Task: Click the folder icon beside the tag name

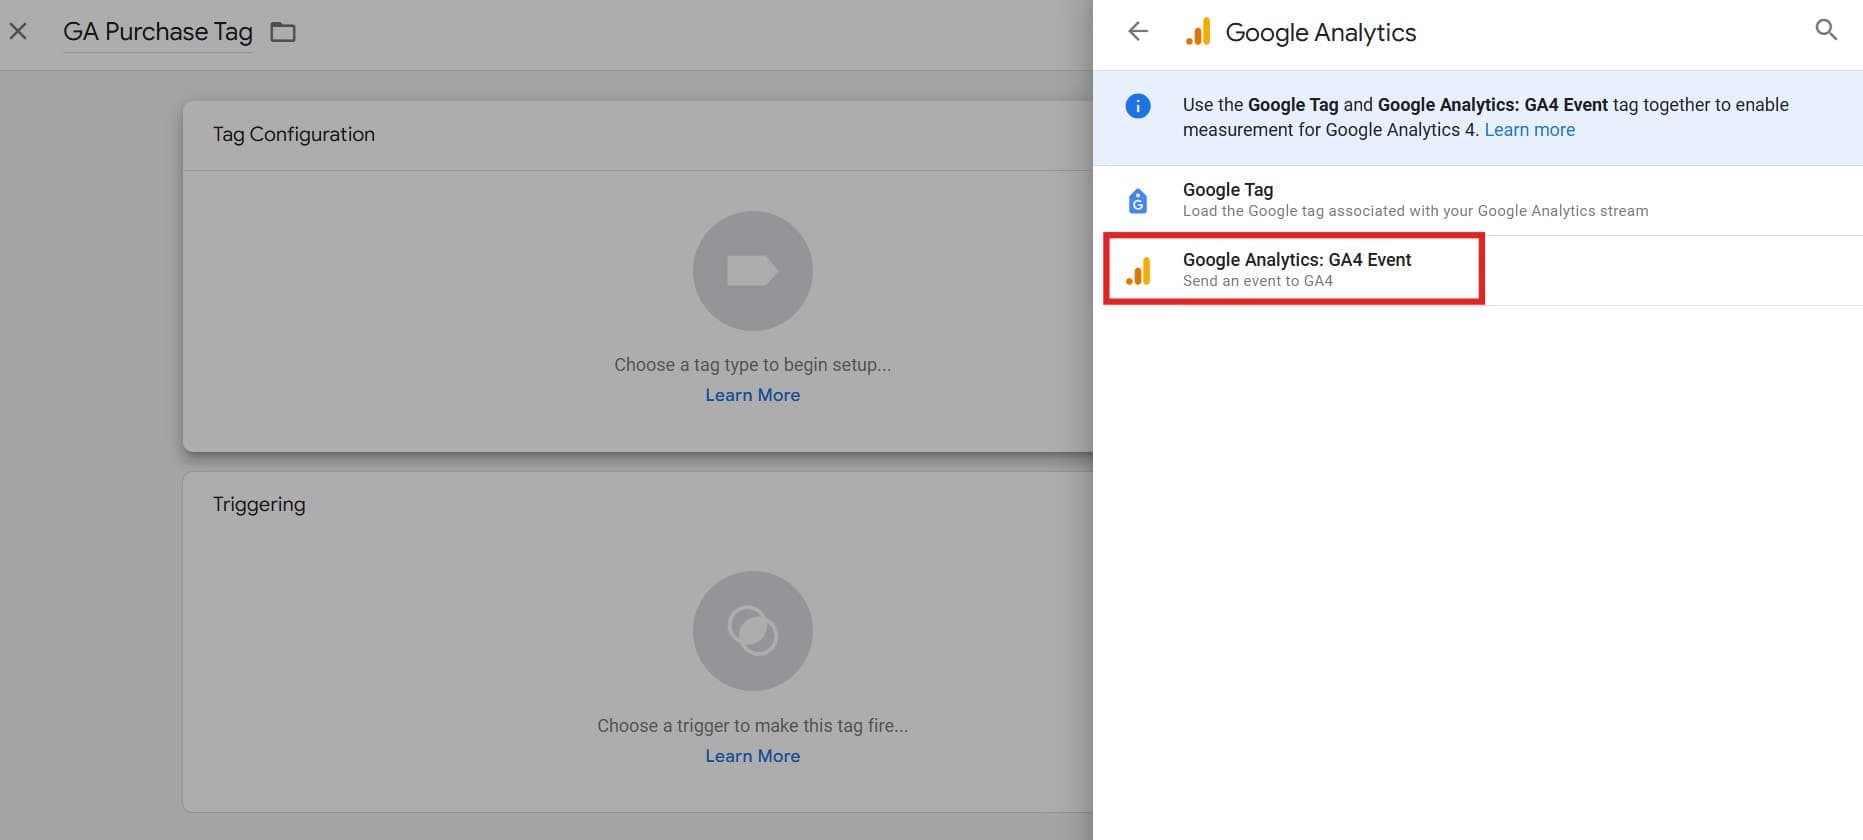Action: coord(283,32)
